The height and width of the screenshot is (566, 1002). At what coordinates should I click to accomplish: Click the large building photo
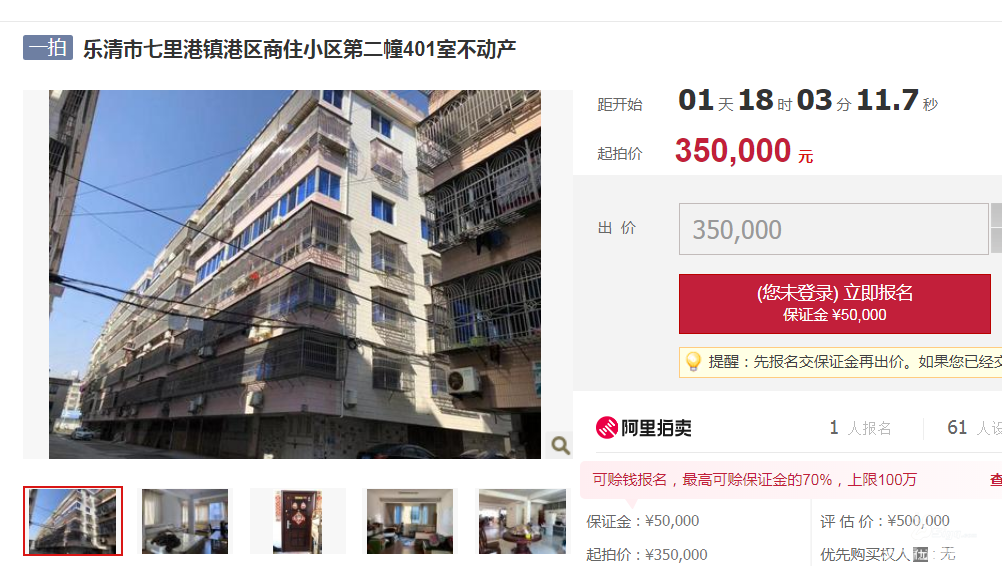click(295, 274)
